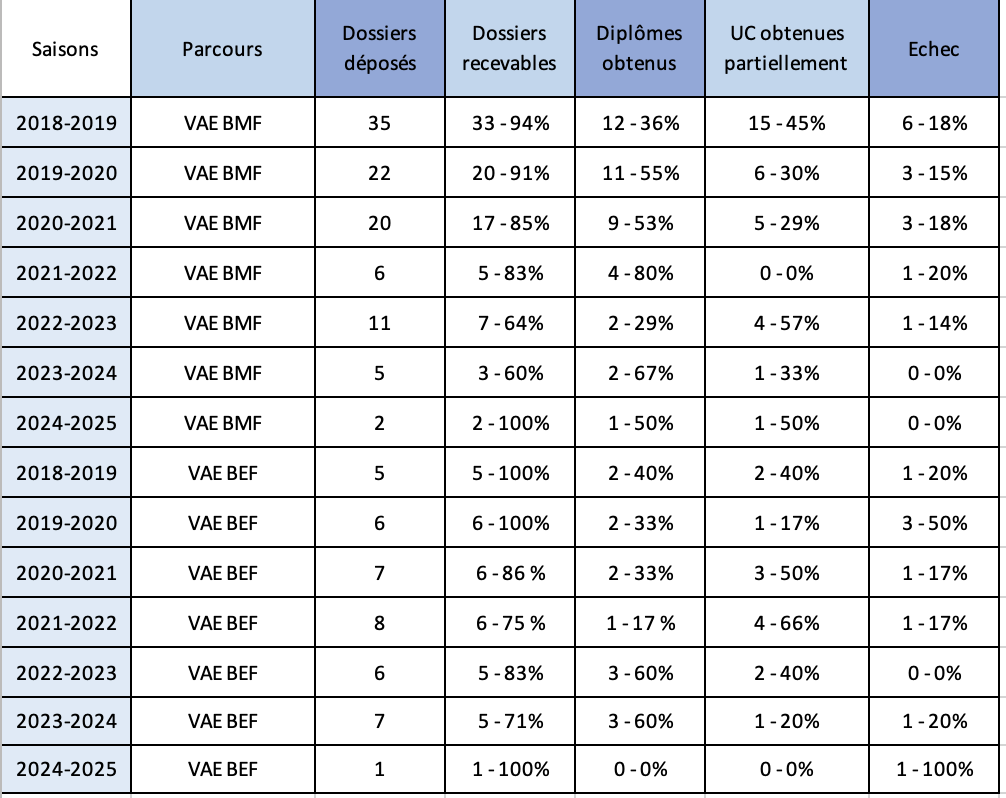
Task: Select the cell showing 1 - 100% Echec
Action: [x=935, y=769]
